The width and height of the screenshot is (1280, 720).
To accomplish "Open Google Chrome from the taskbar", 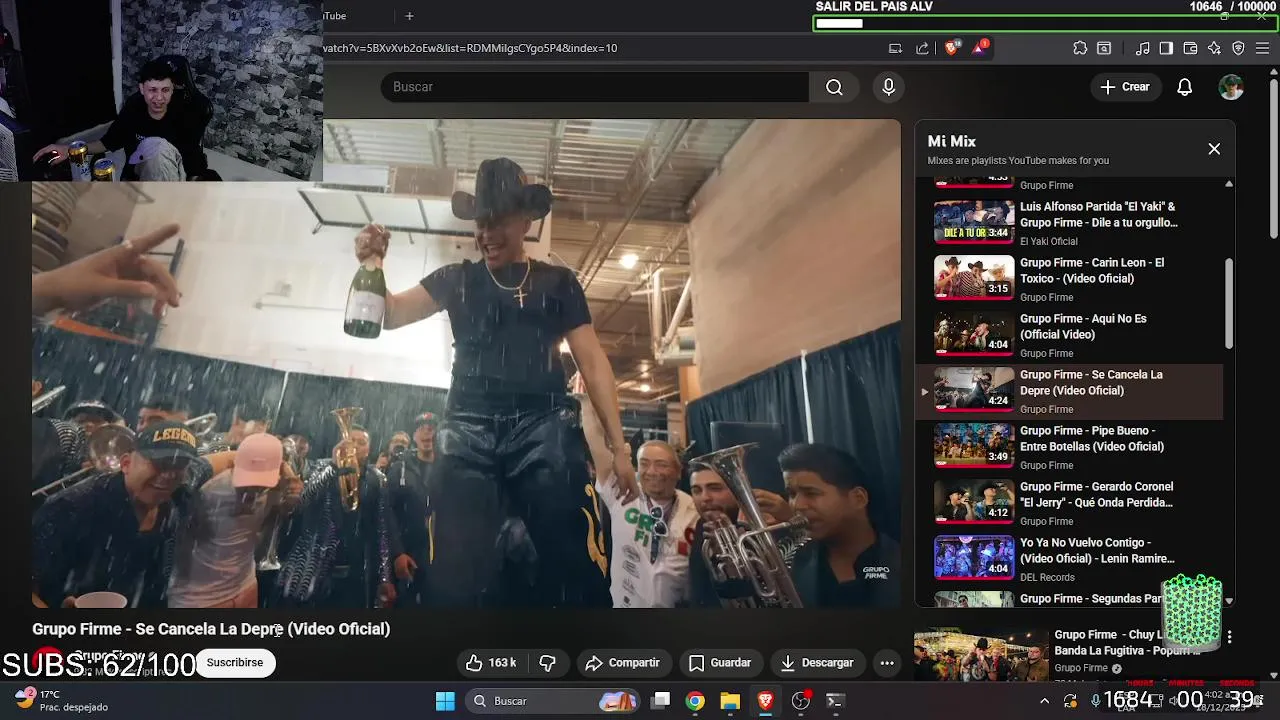I will pyautogui.click(x=695, y=701).
